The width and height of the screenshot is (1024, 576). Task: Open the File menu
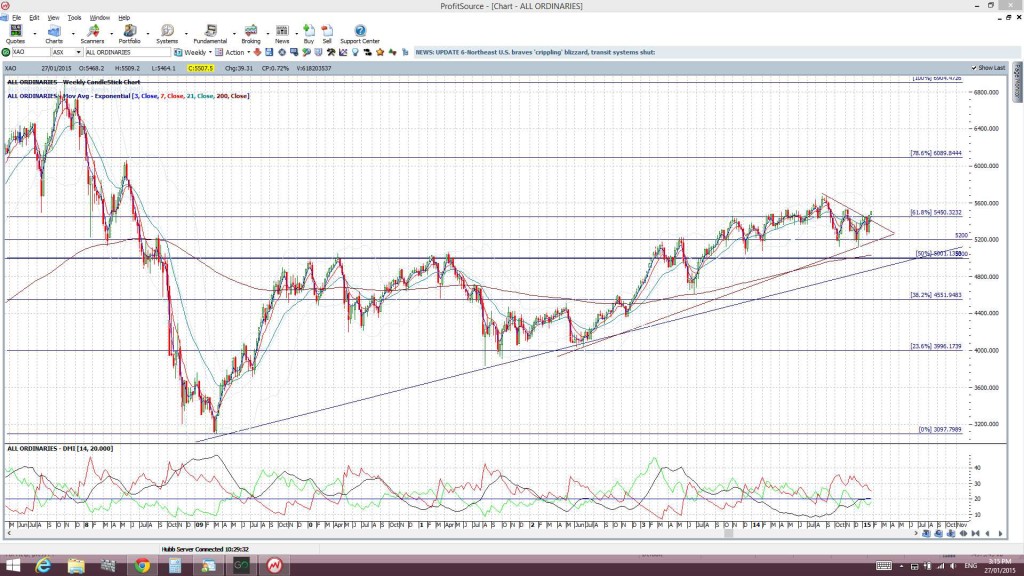16,18
